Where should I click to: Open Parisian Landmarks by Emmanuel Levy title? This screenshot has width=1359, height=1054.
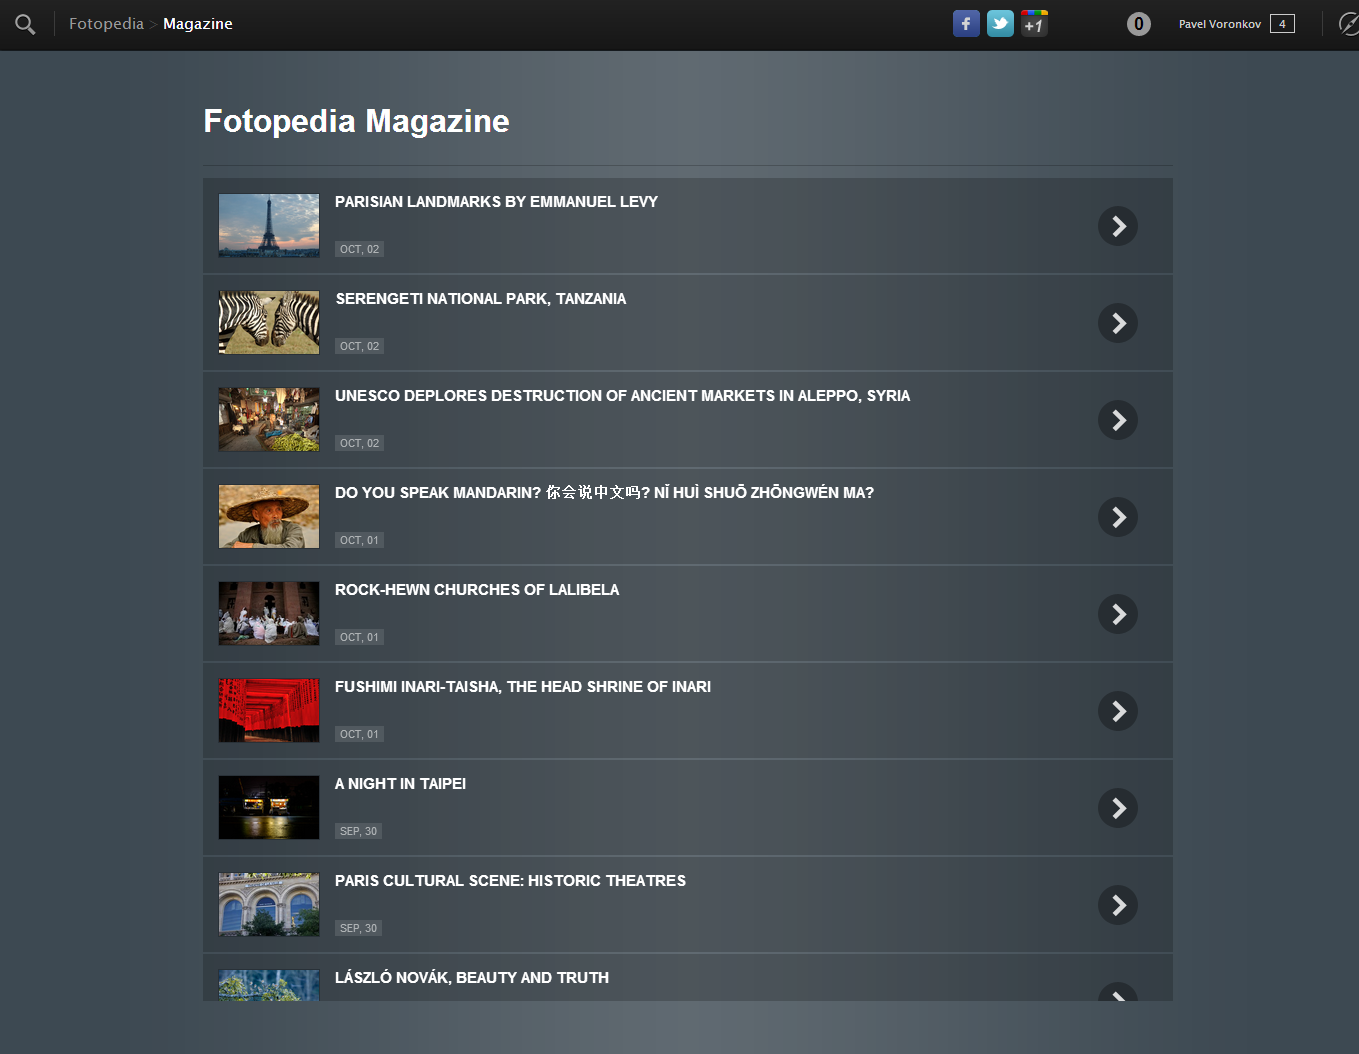coord(496,202)
